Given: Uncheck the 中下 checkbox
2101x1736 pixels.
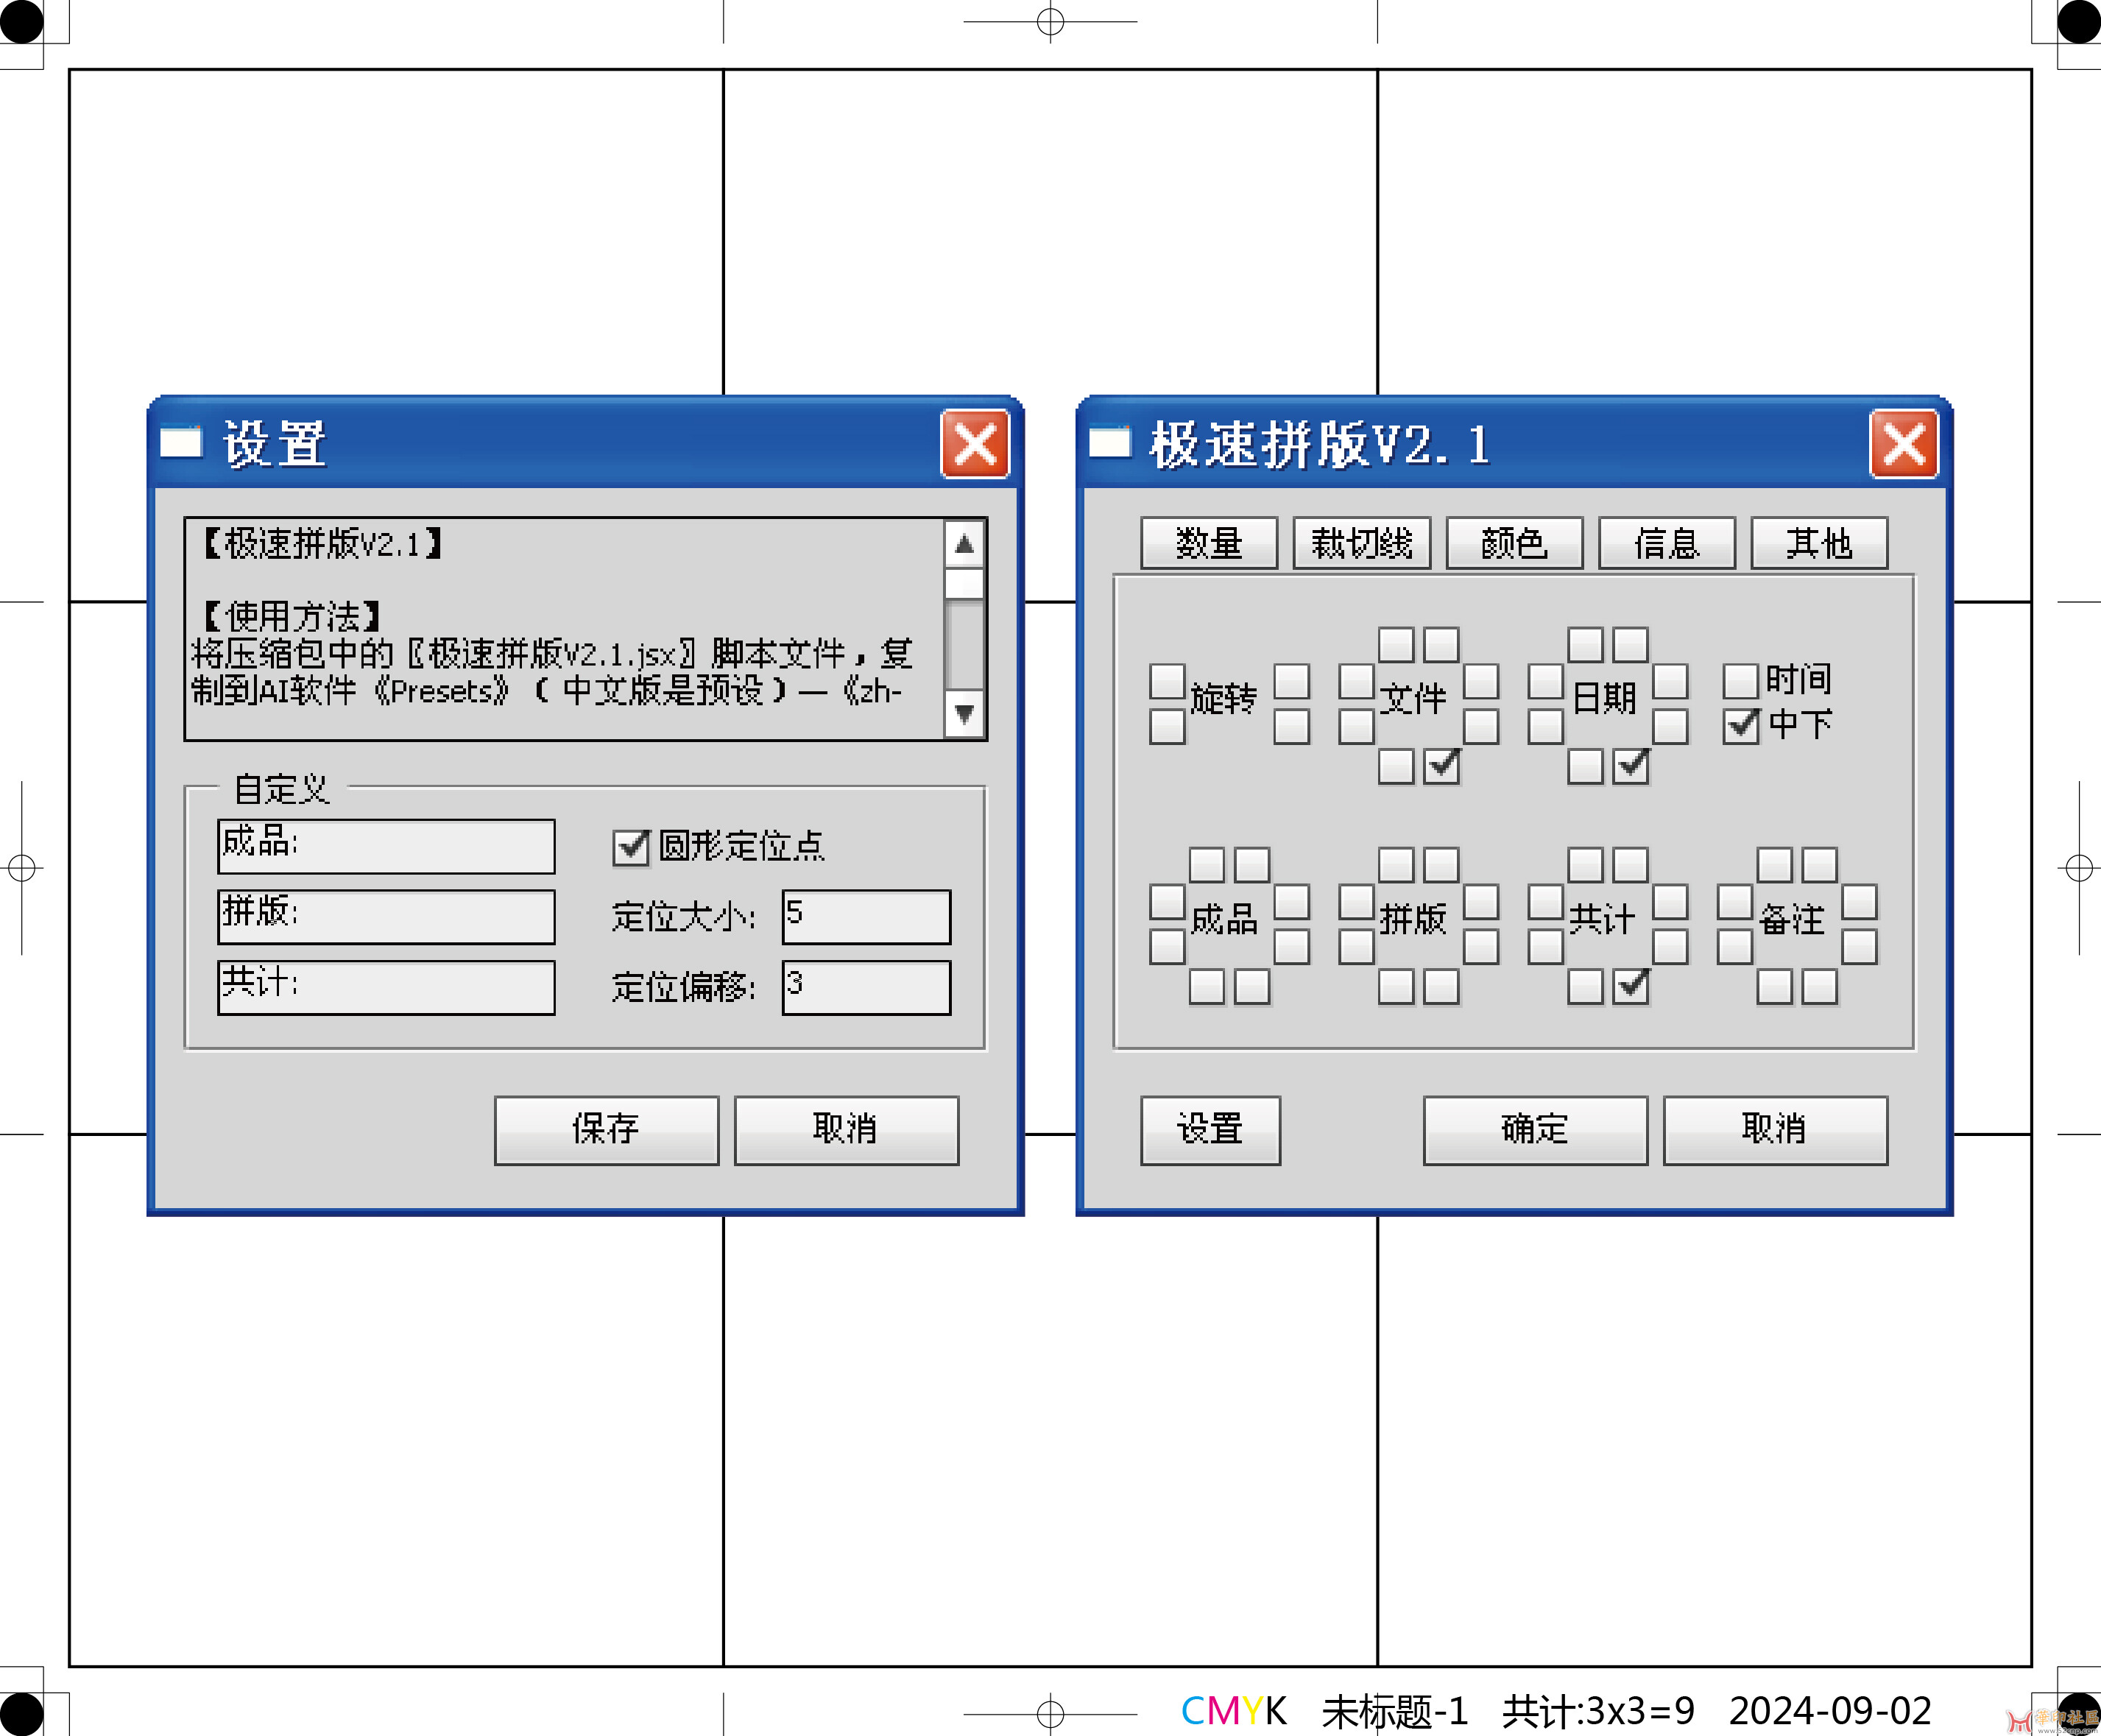Looking at the screenshot, I should (x=1740, y=725).
